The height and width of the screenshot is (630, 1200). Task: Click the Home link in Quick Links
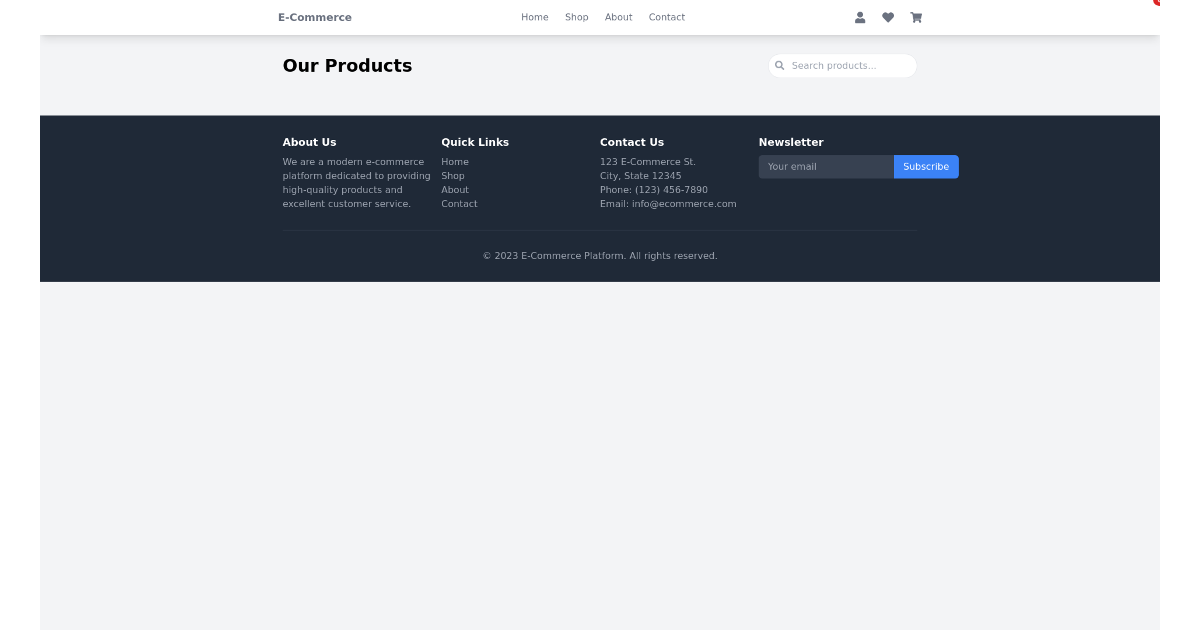(455, 161)
